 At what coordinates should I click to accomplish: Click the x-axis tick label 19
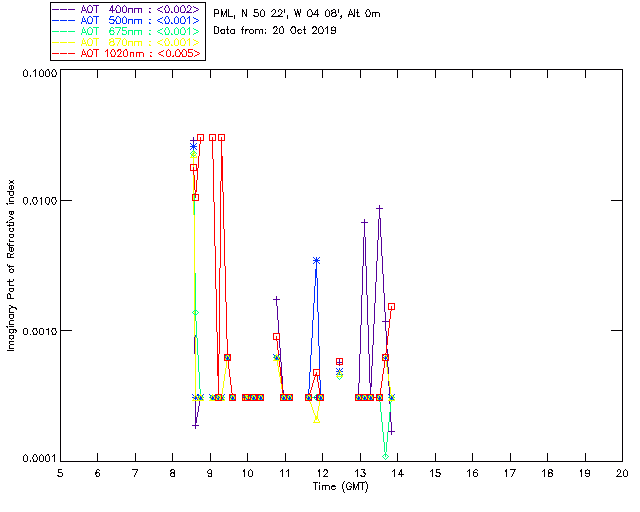(585, 474)
